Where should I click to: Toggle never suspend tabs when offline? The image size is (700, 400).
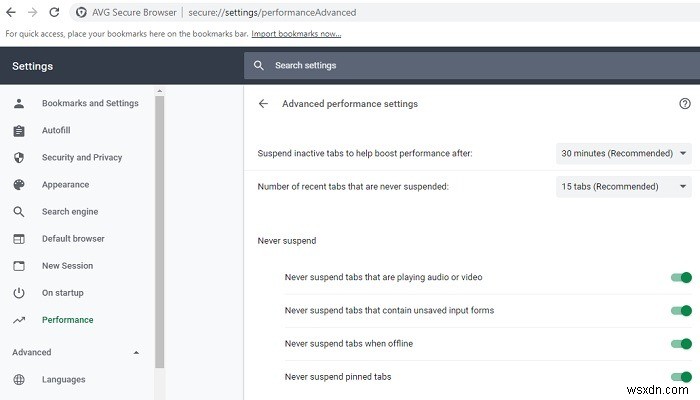[x=681, y=344]
